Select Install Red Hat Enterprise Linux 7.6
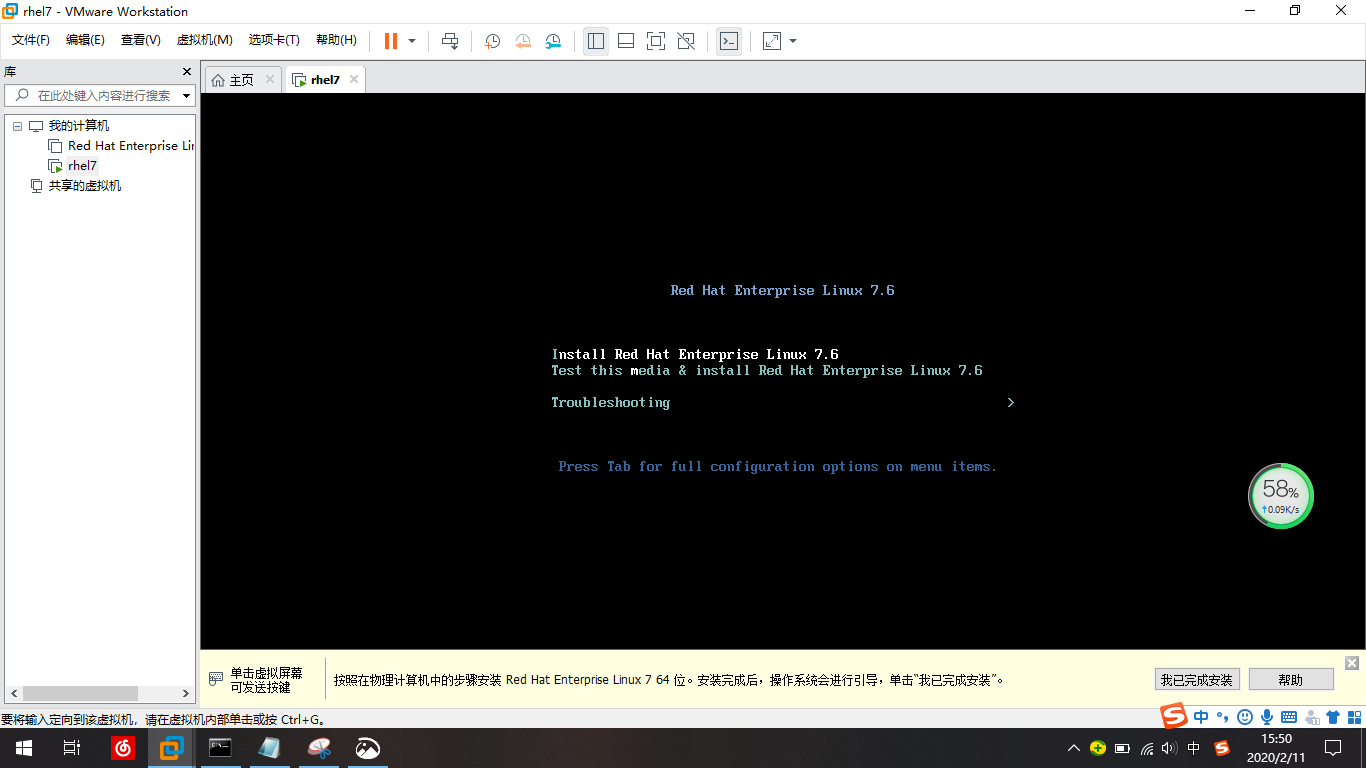This screenshot has width=1366, height=768. [x=695, y=354]
